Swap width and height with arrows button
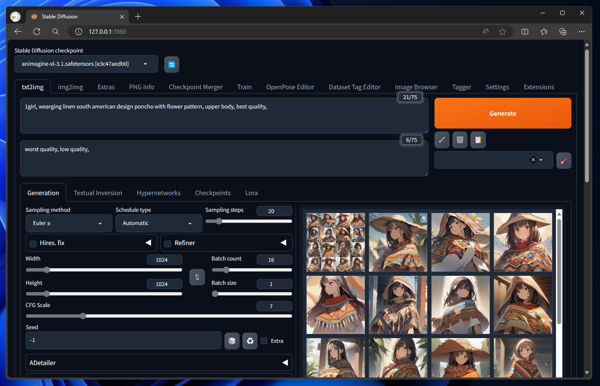The image size is (600, 386). pyautogui.click(x=197, y=277)
